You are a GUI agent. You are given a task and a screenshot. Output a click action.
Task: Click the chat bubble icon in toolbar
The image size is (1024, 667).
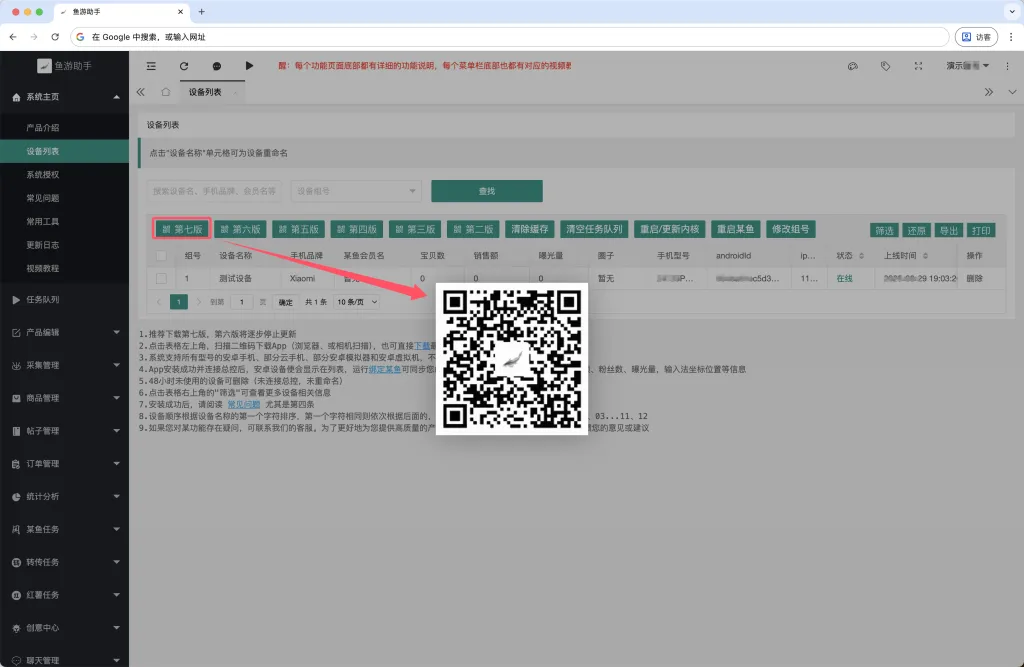(x=217, y=66)
